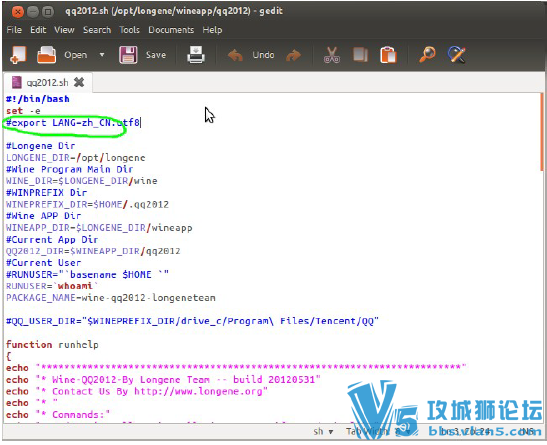Click the '#export LANG=zh_CN.utf8' line
Screen dimensions: 547x445
point(73,123)
